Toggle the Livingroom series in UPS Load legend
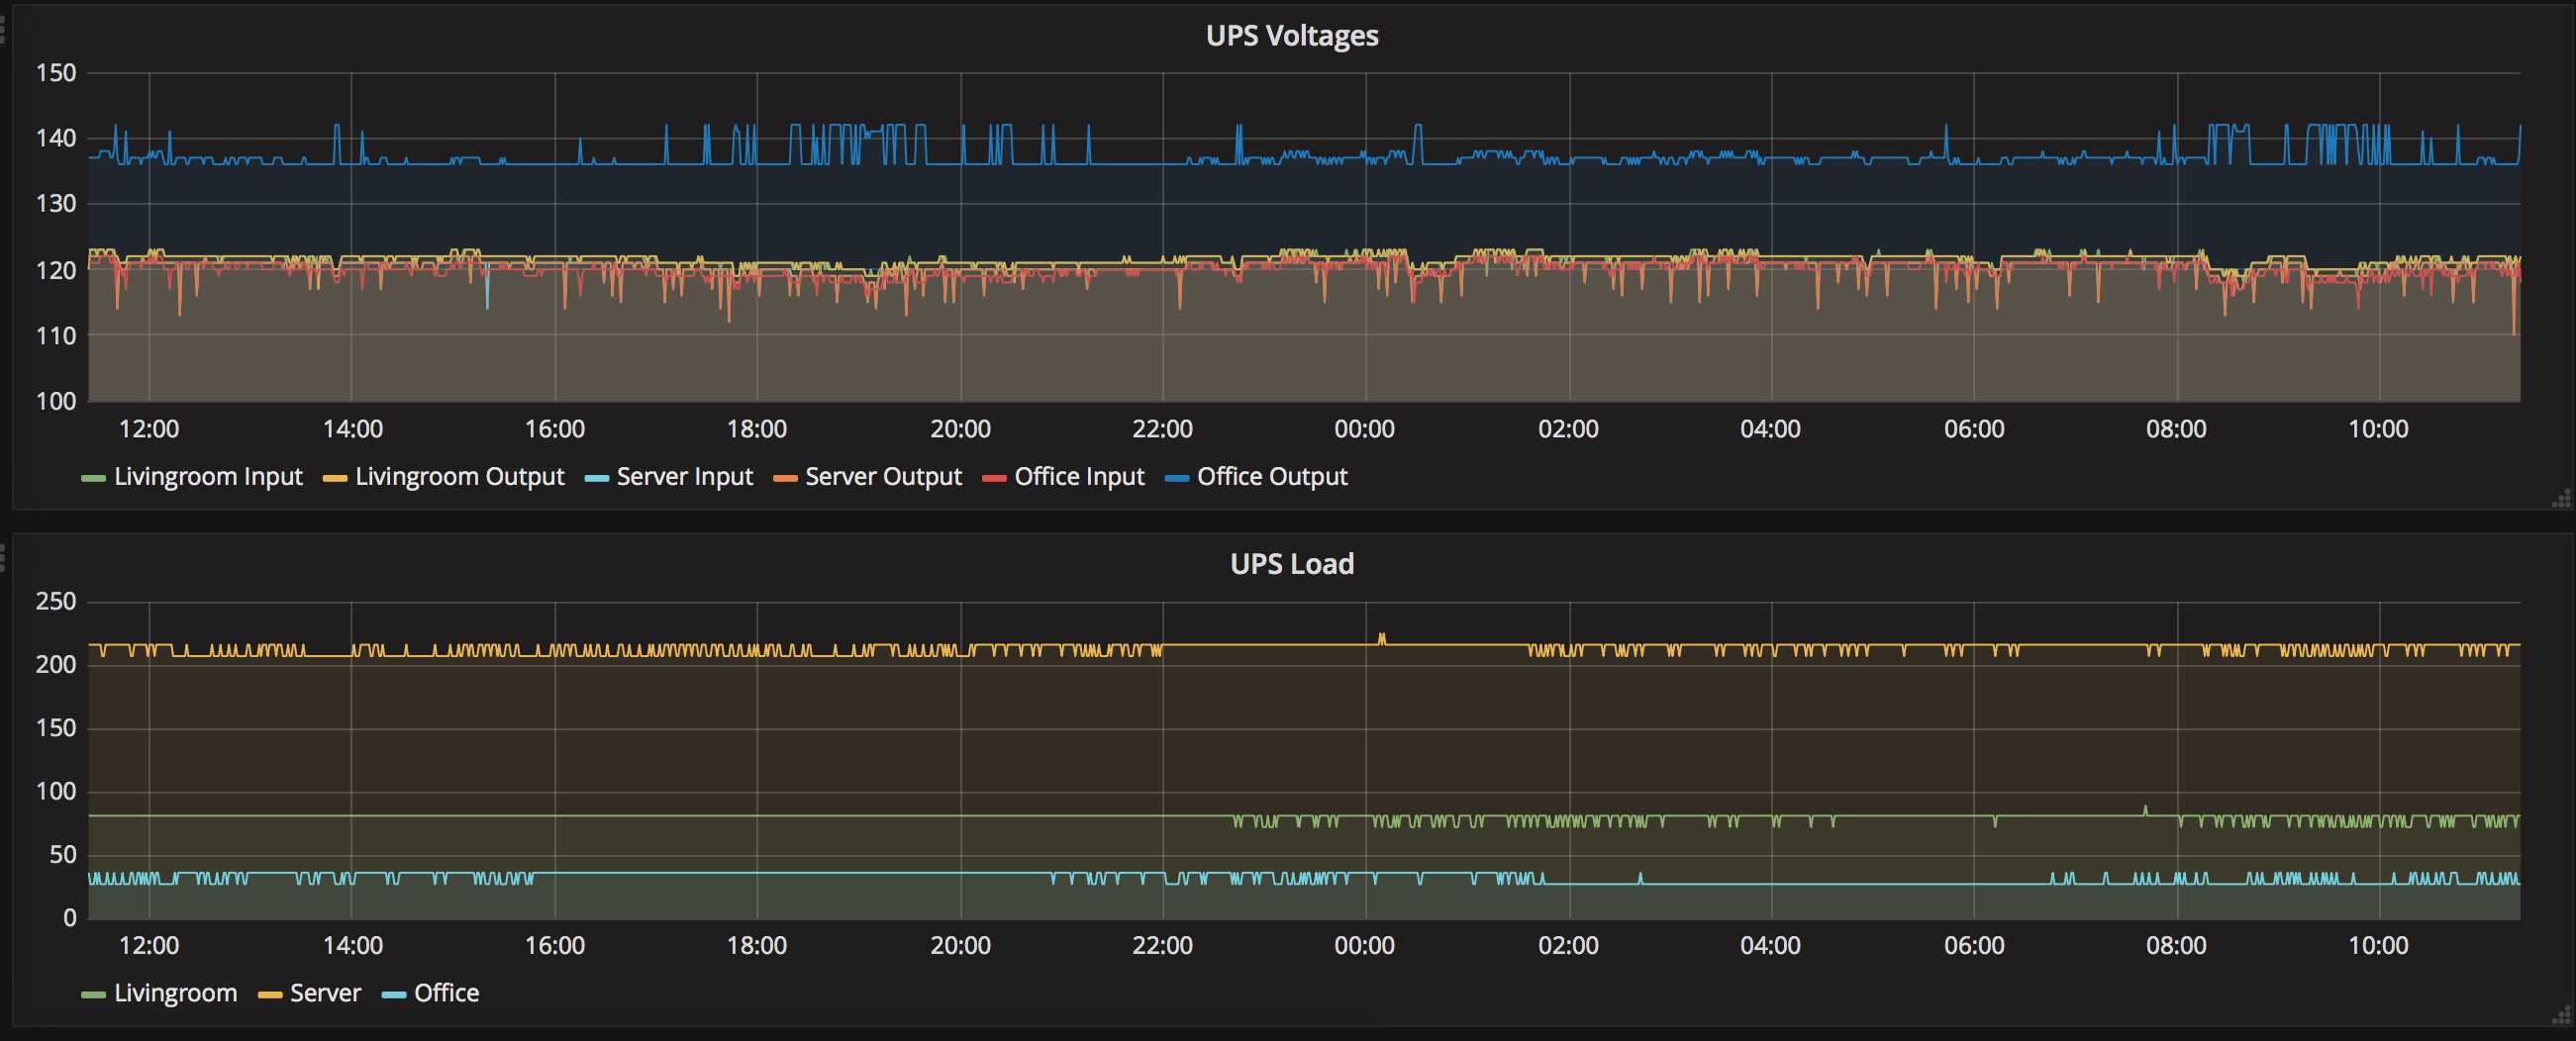The width and height of the screenshot is (2576, 1041). [x=175, y=993]
